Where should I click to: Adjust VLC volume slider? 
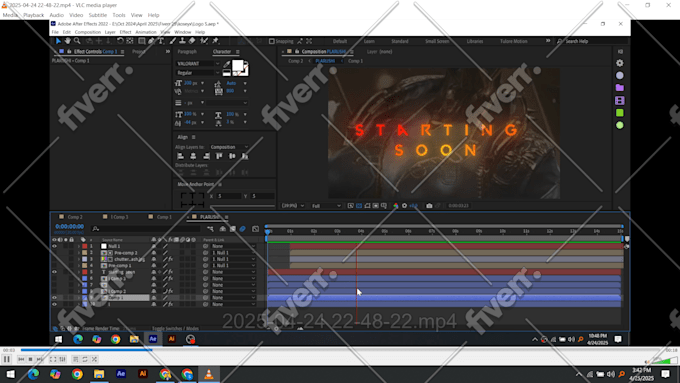pos(666,361)
